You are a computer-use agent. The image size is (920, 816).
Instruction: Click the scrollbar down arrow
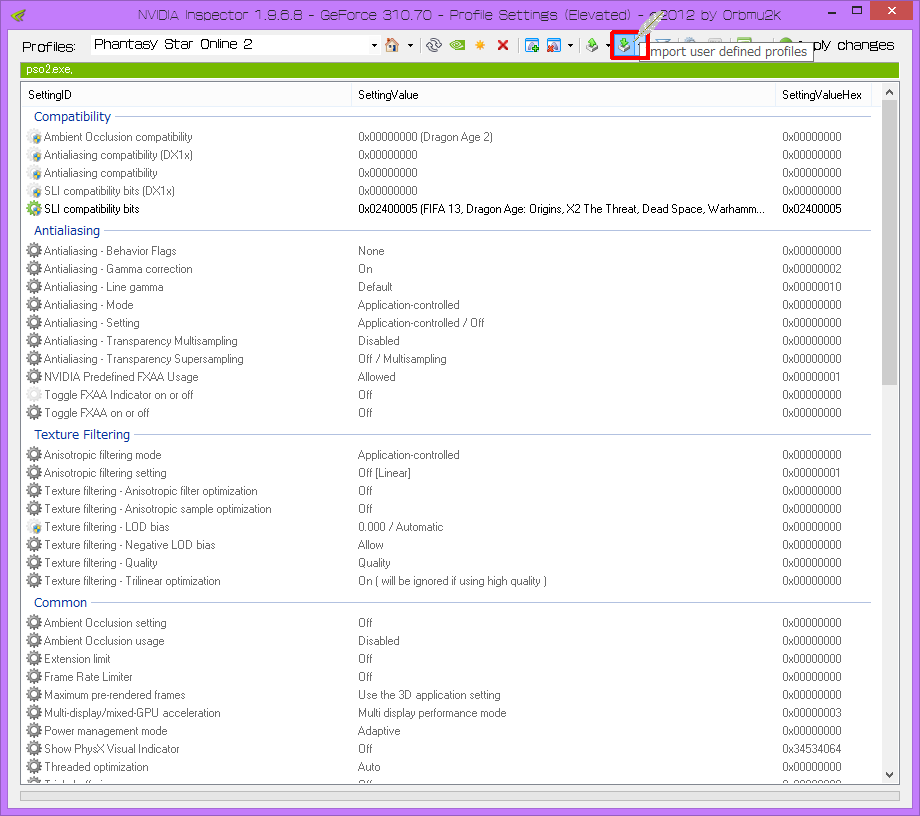889,775
